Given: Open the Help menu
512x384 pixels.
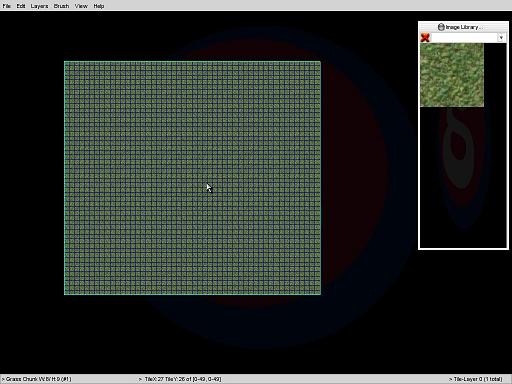Looking at the screenshot, I should (x=99, y=6).
